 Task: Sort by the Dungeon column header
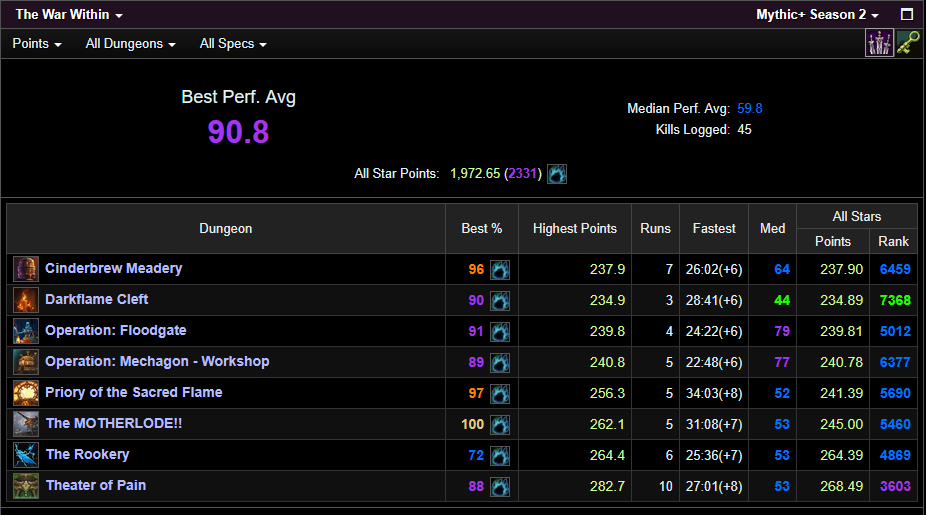[226, 229]
